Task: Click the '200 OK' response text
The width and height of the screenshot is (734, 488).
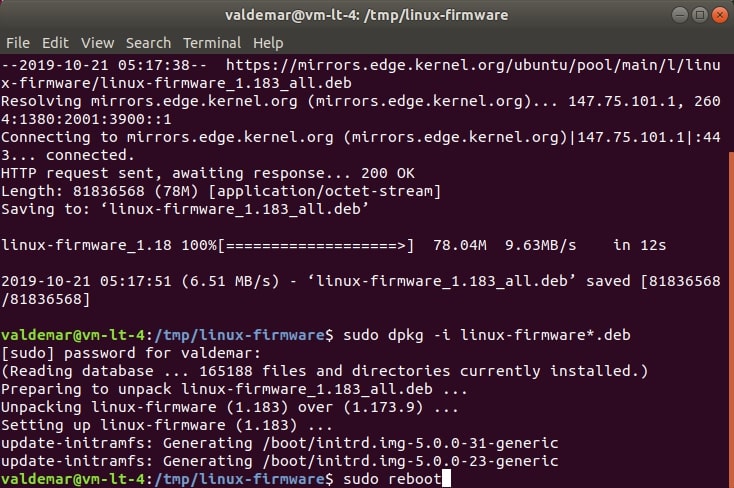Action: tap(388, 173)
